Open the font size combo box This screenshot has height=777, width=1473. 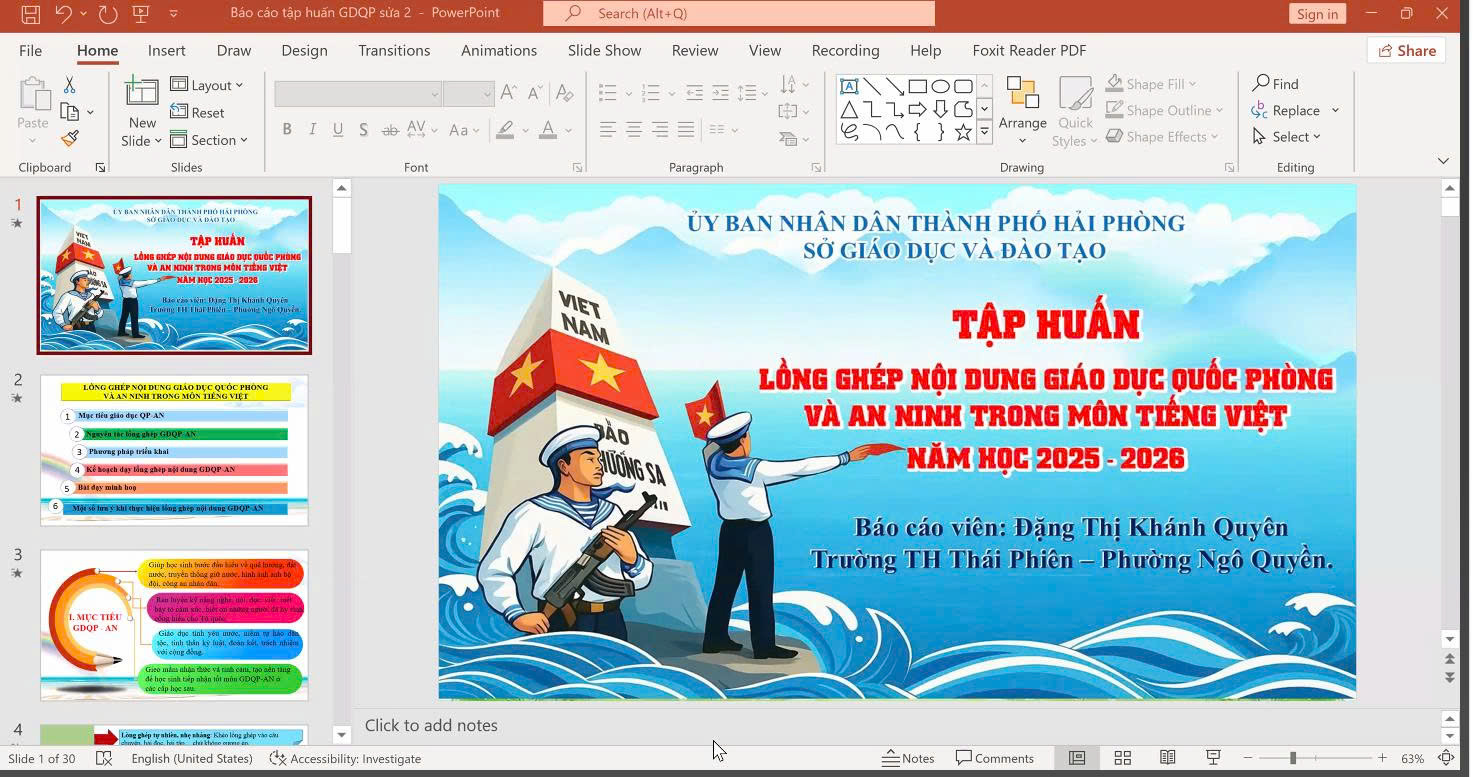tap(468, 94)
